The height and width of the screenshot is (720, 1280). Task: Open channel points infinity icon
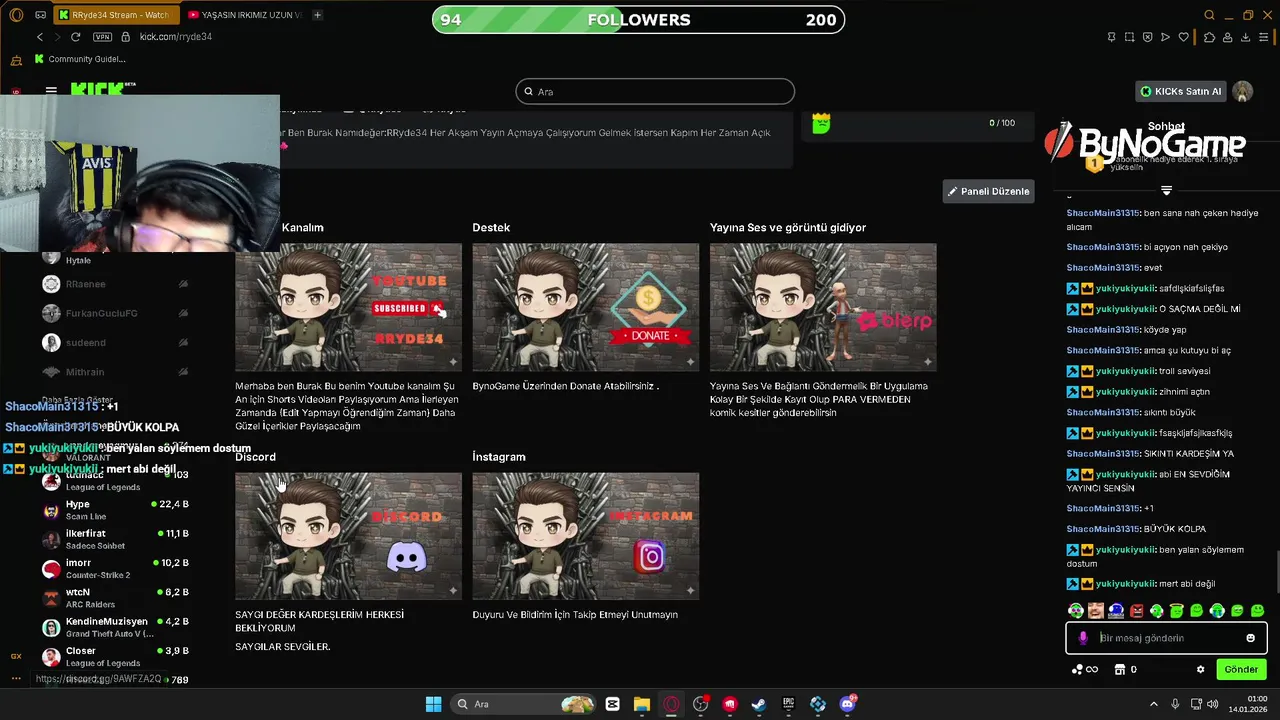tap(1085, 670)
